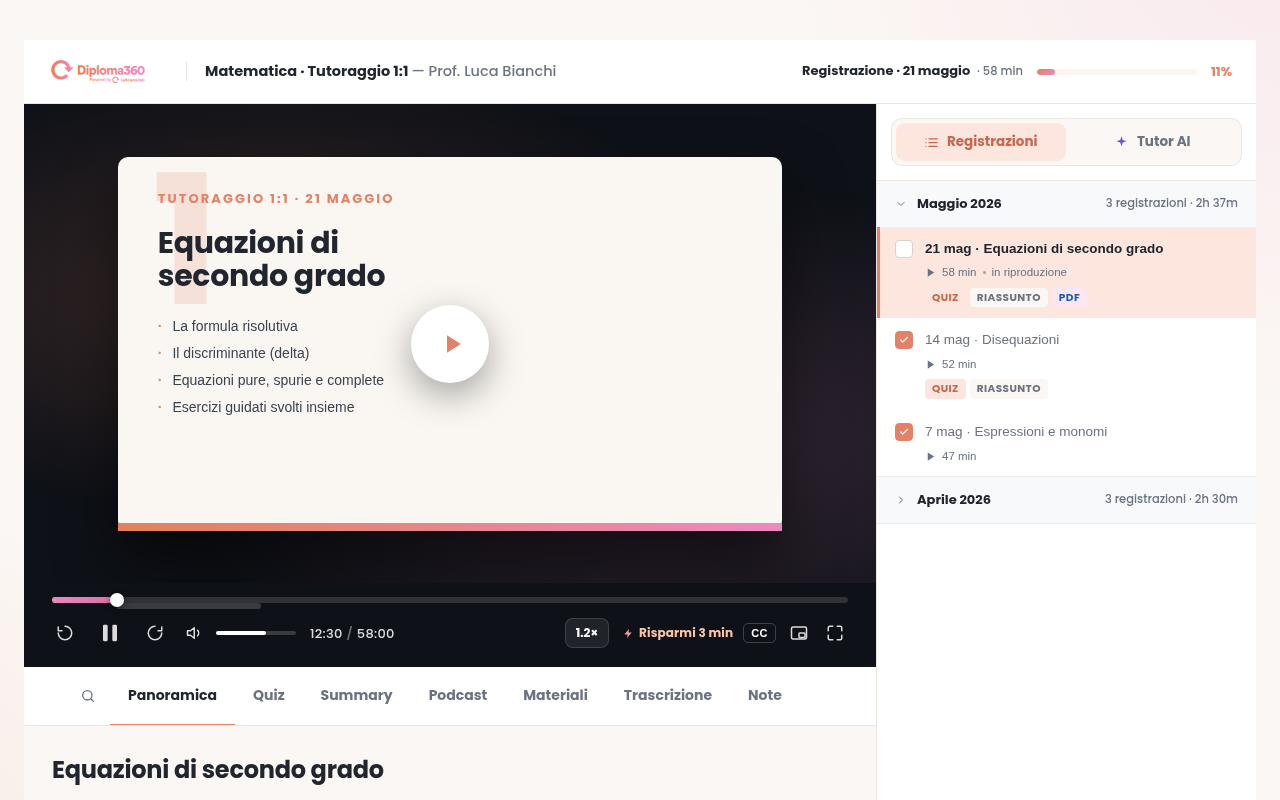
Task: Open RIASSUNTO tag of Disequazioni recording
Action: click(x=1009, y=389)
